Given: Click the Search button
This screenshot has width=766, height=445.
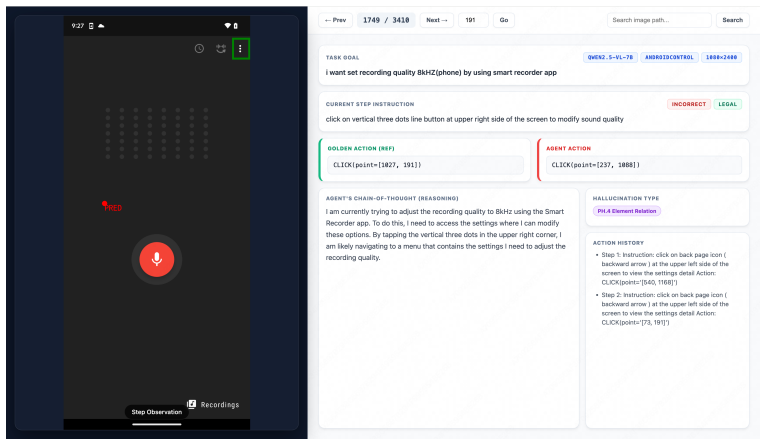Looking at the screenshot, I should [x=732, y=20].
